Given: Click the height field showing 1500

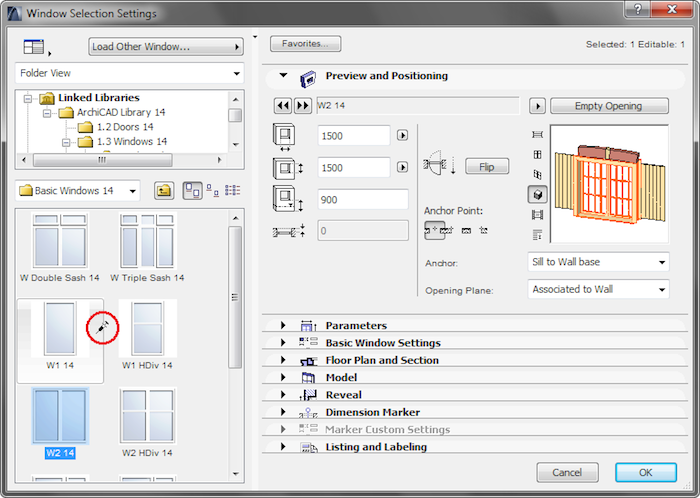Looking at the screenshot, I should [x=354, y=168].
